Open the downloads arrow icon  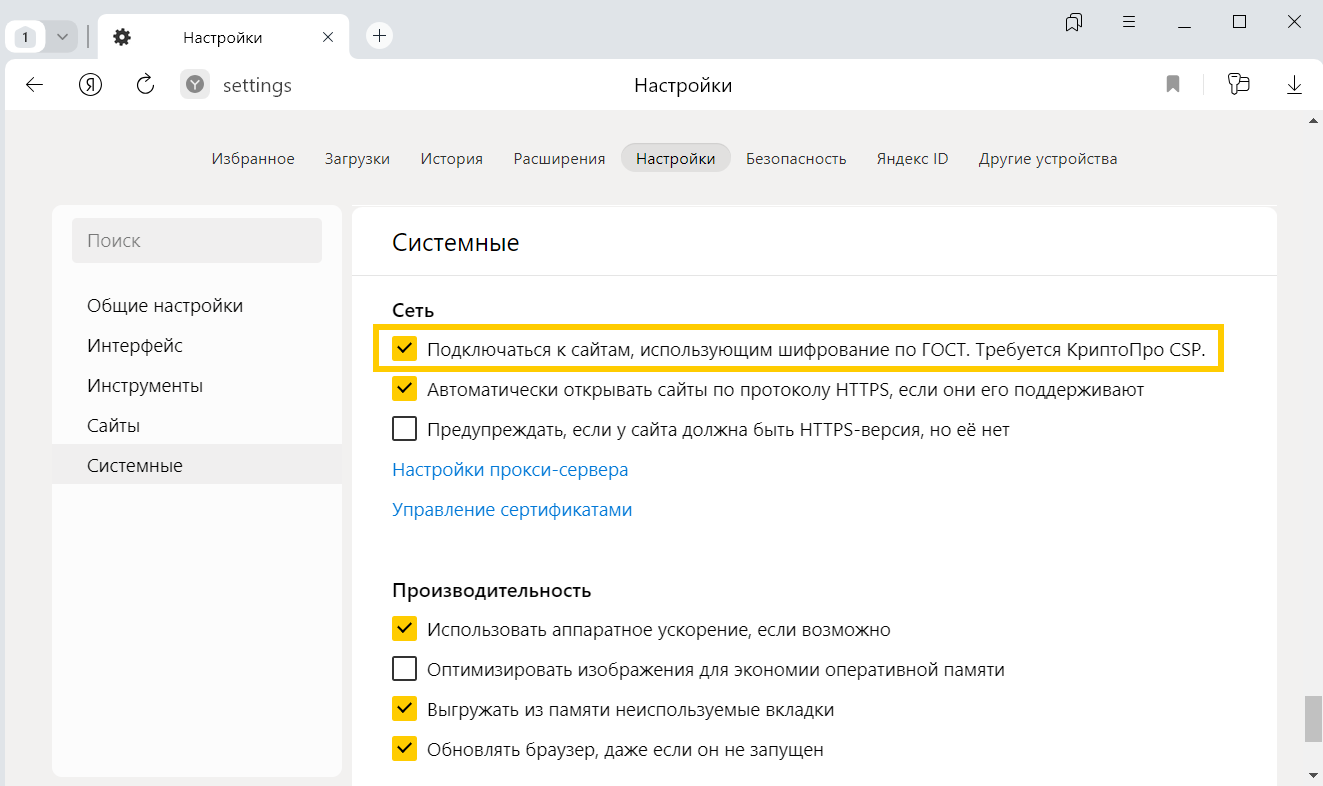1294,85
